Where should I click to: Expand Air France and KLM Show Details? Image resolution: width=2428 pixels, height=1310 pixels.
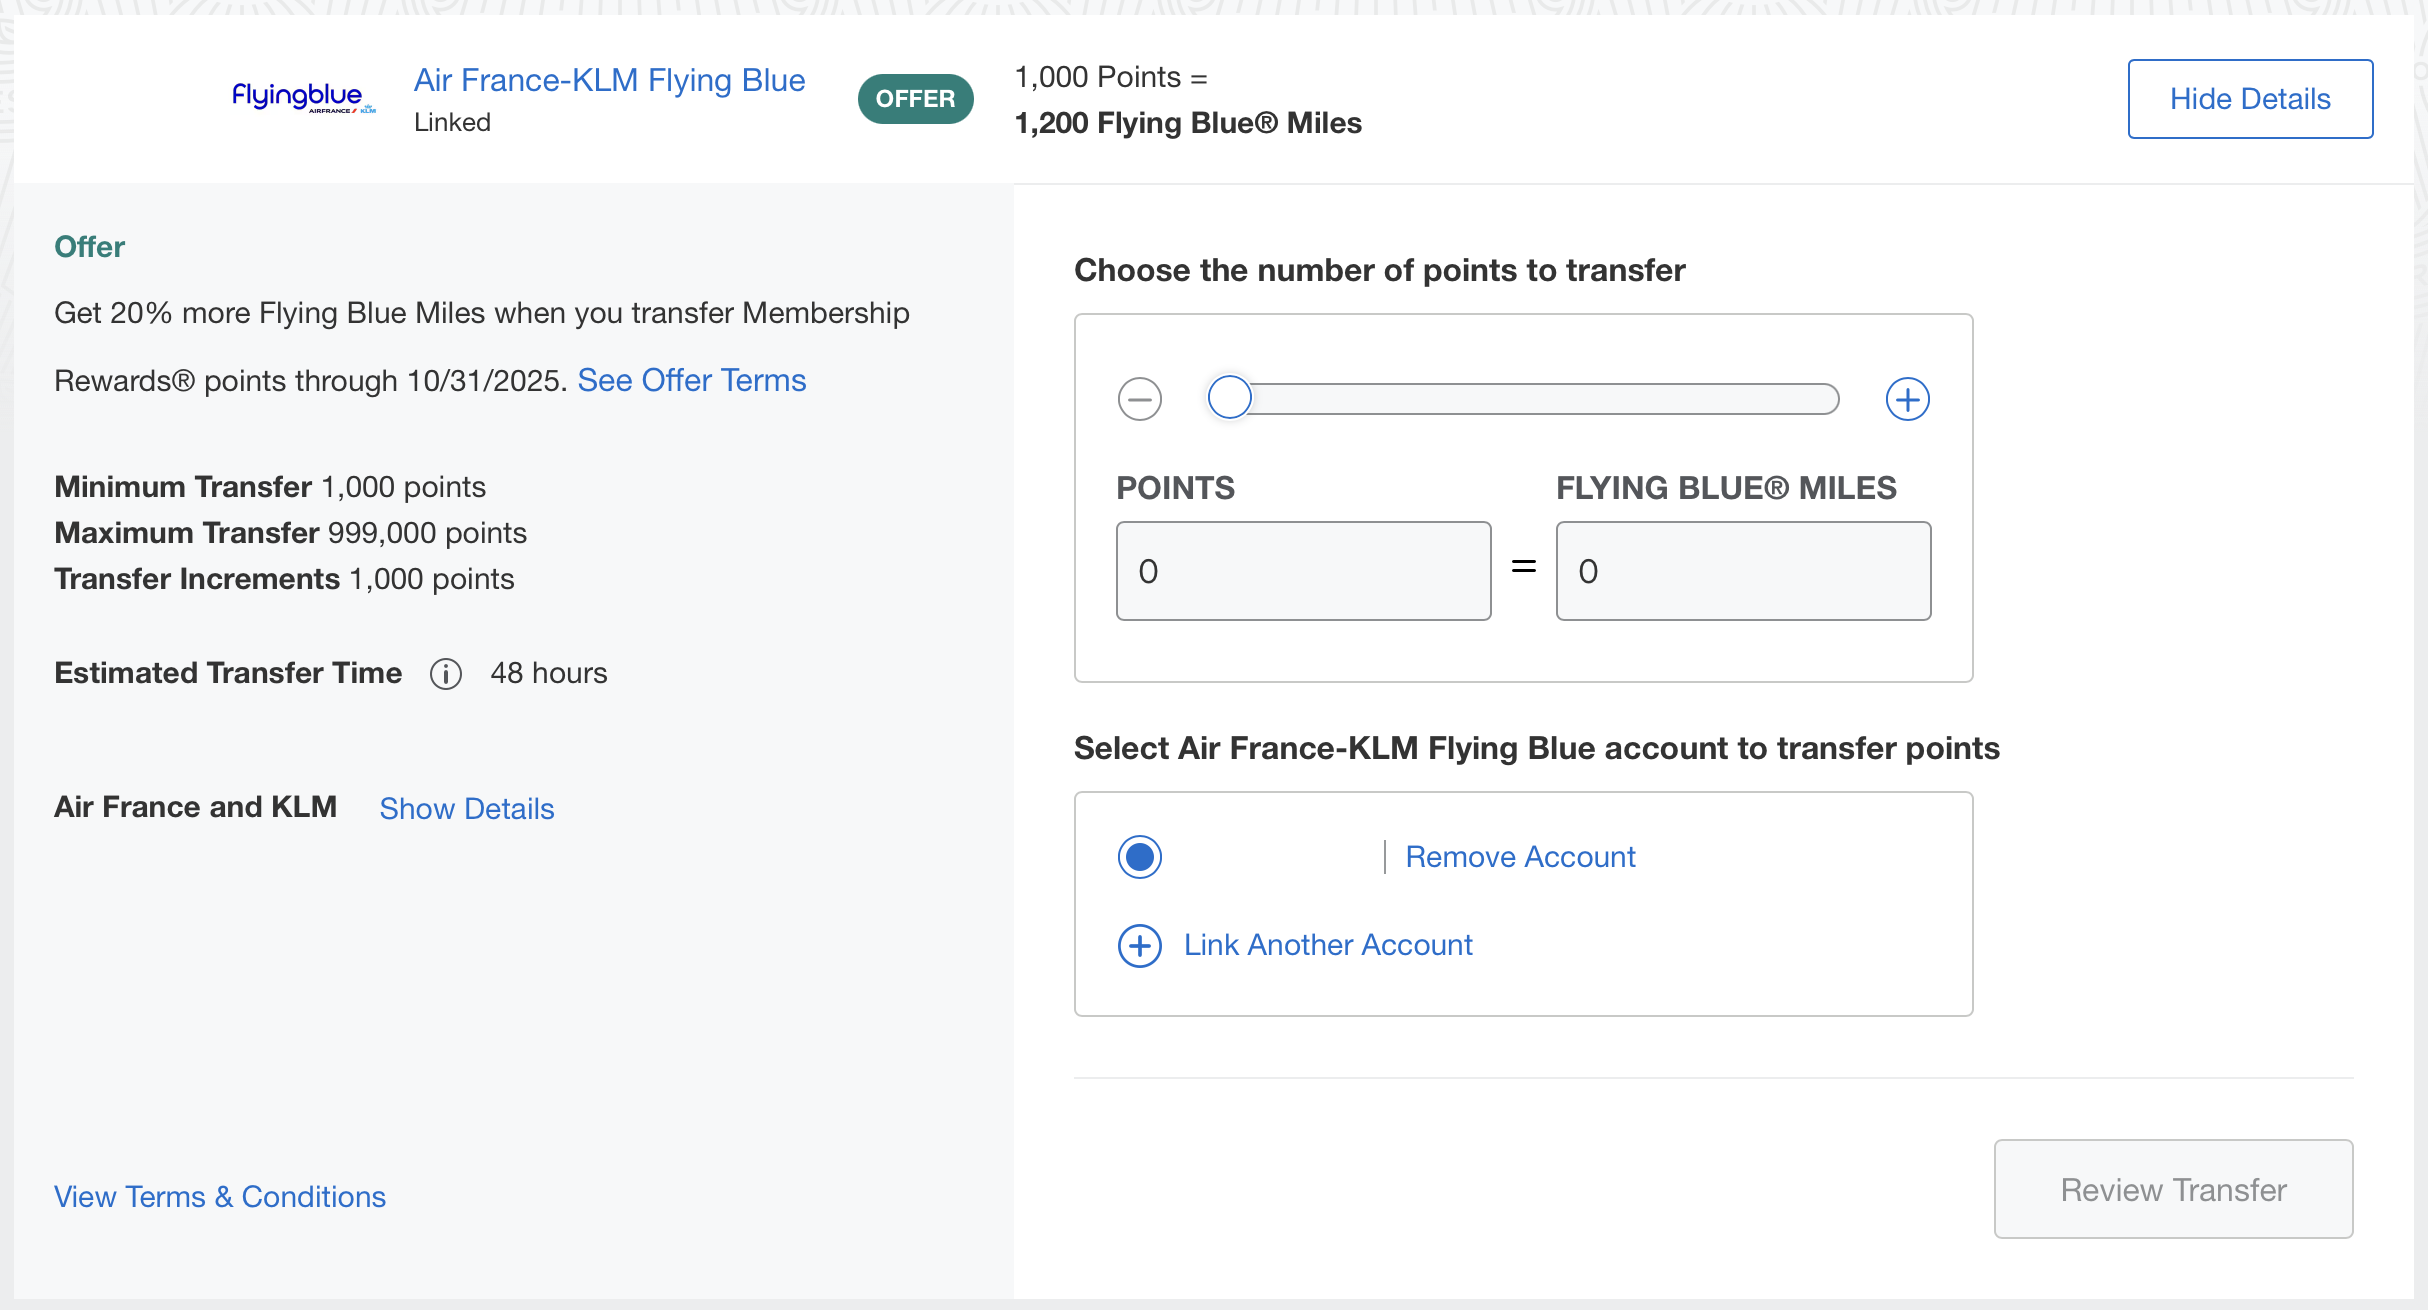[466, 808]
